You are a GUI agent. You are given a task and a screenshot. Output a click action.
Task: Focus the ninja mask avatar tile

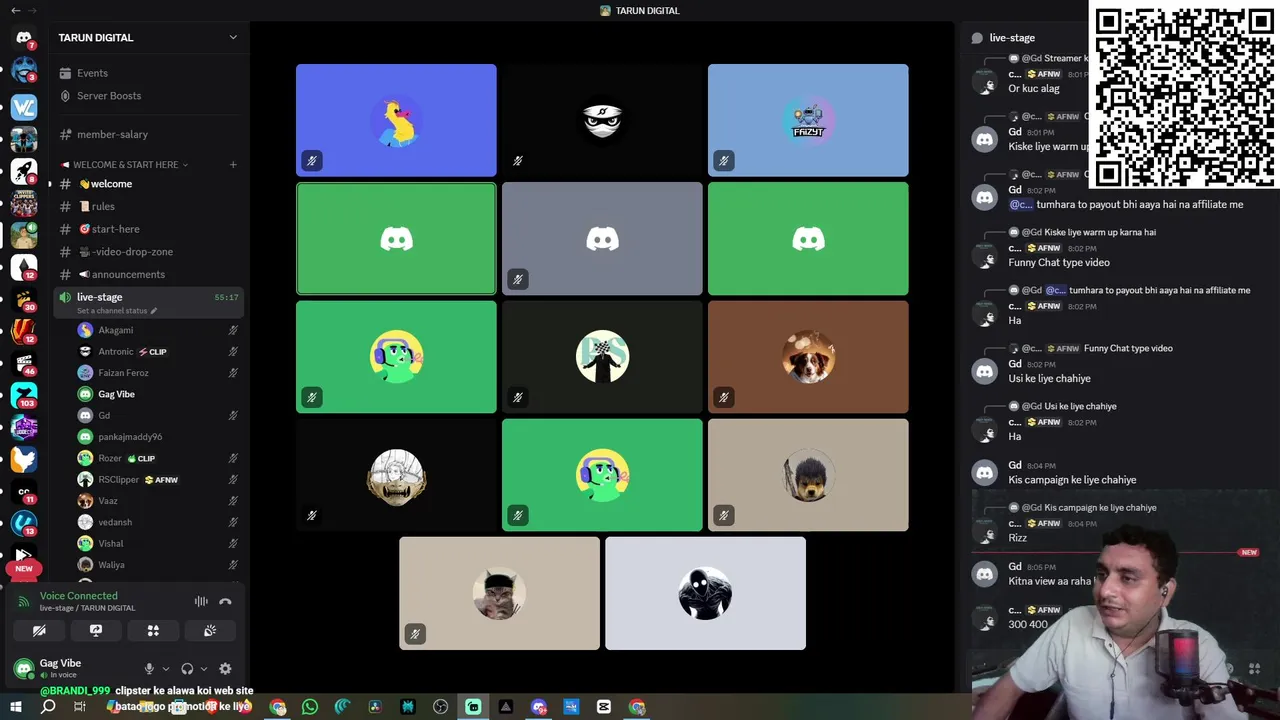tap(602, 120)
